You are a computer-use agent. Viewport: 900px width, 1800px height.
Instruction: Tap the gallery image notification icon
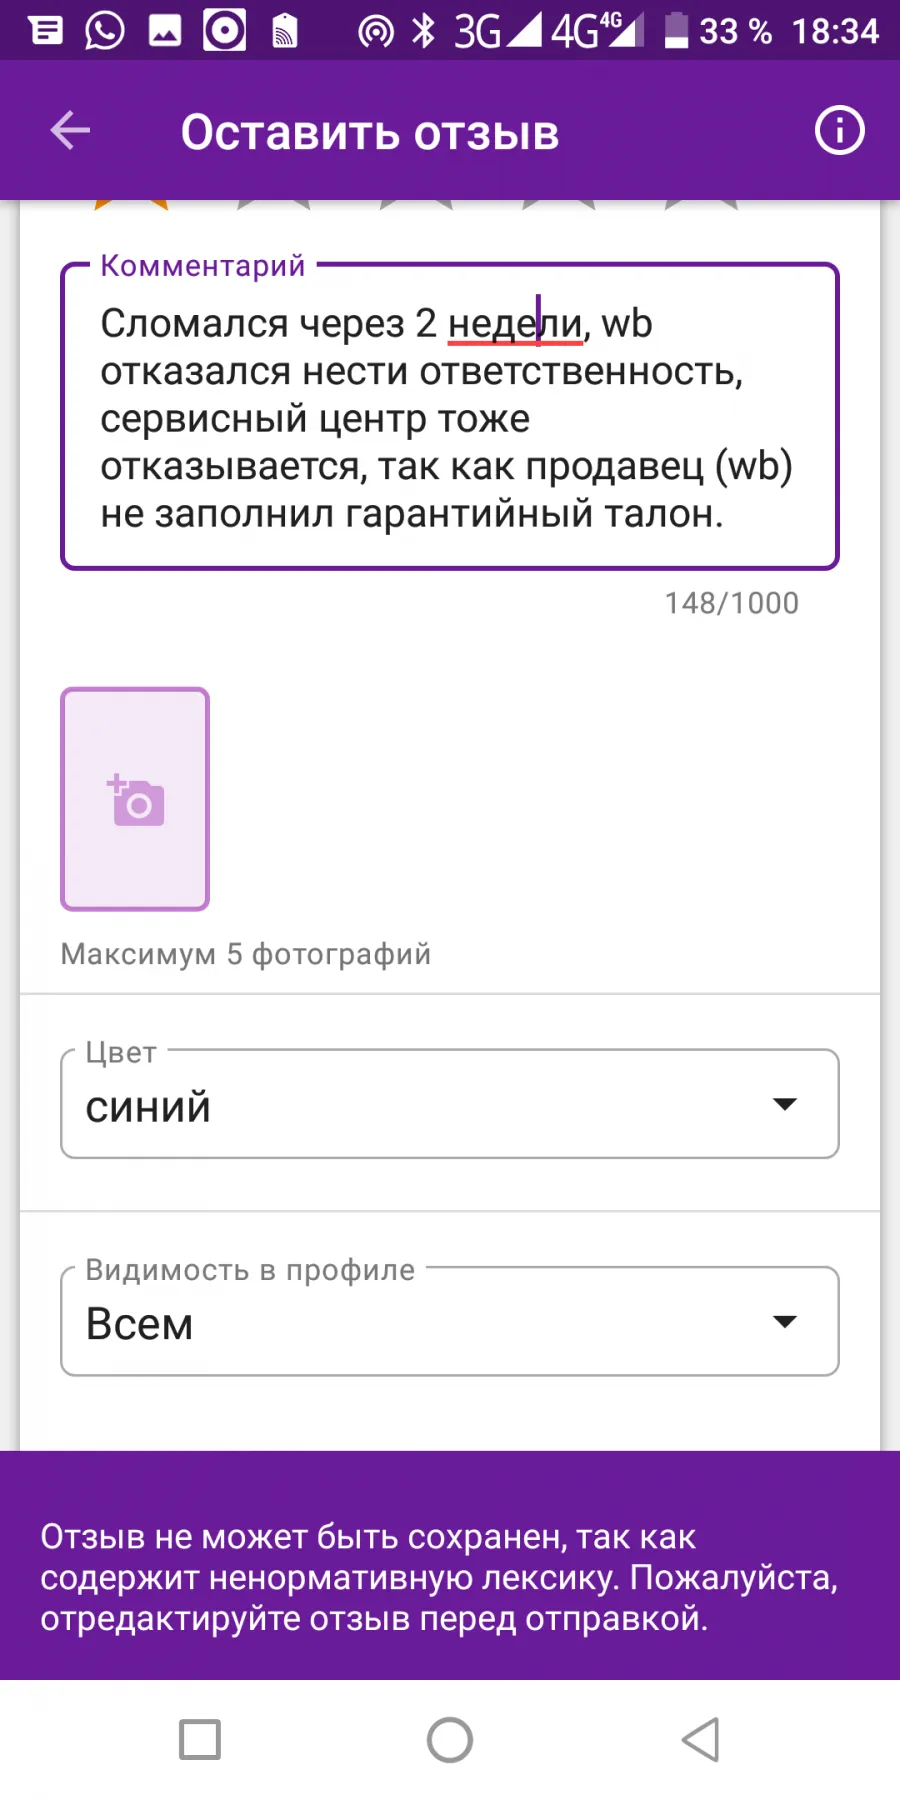click(165, 31)
